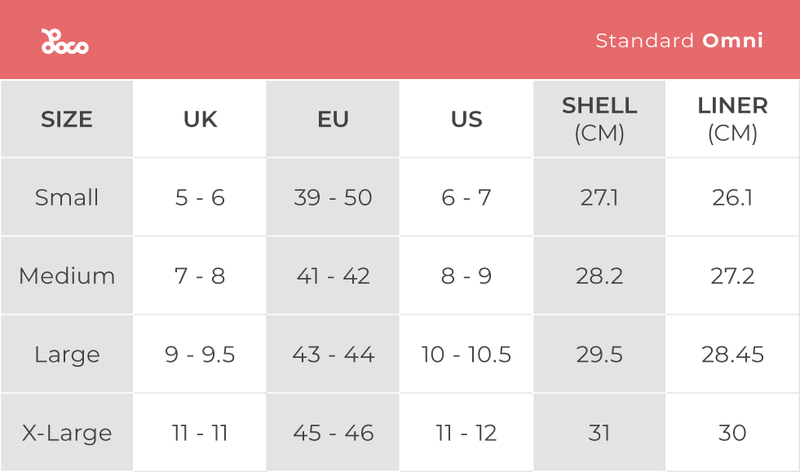Select the US column header

click(x=466, y=119)
